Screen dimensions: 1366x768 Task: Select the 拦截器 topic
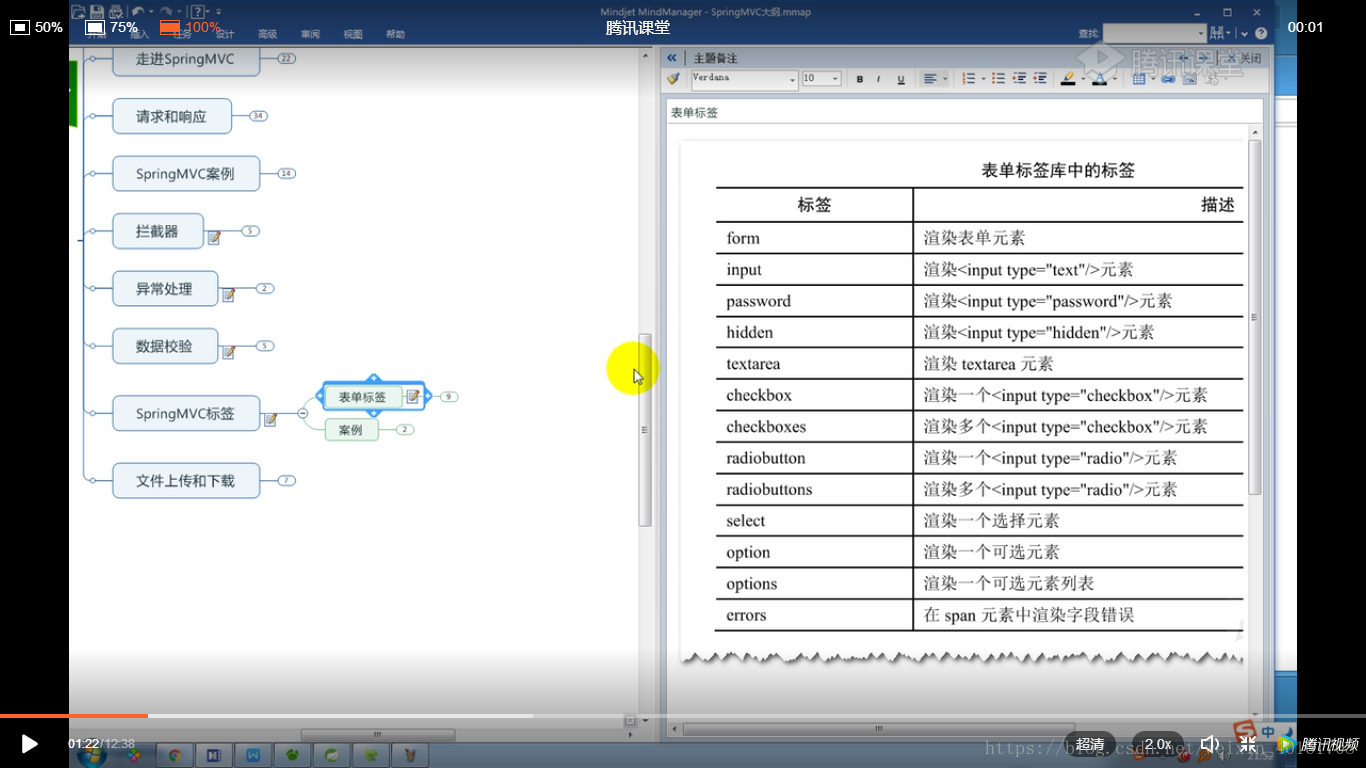click(x=157, y=231)
